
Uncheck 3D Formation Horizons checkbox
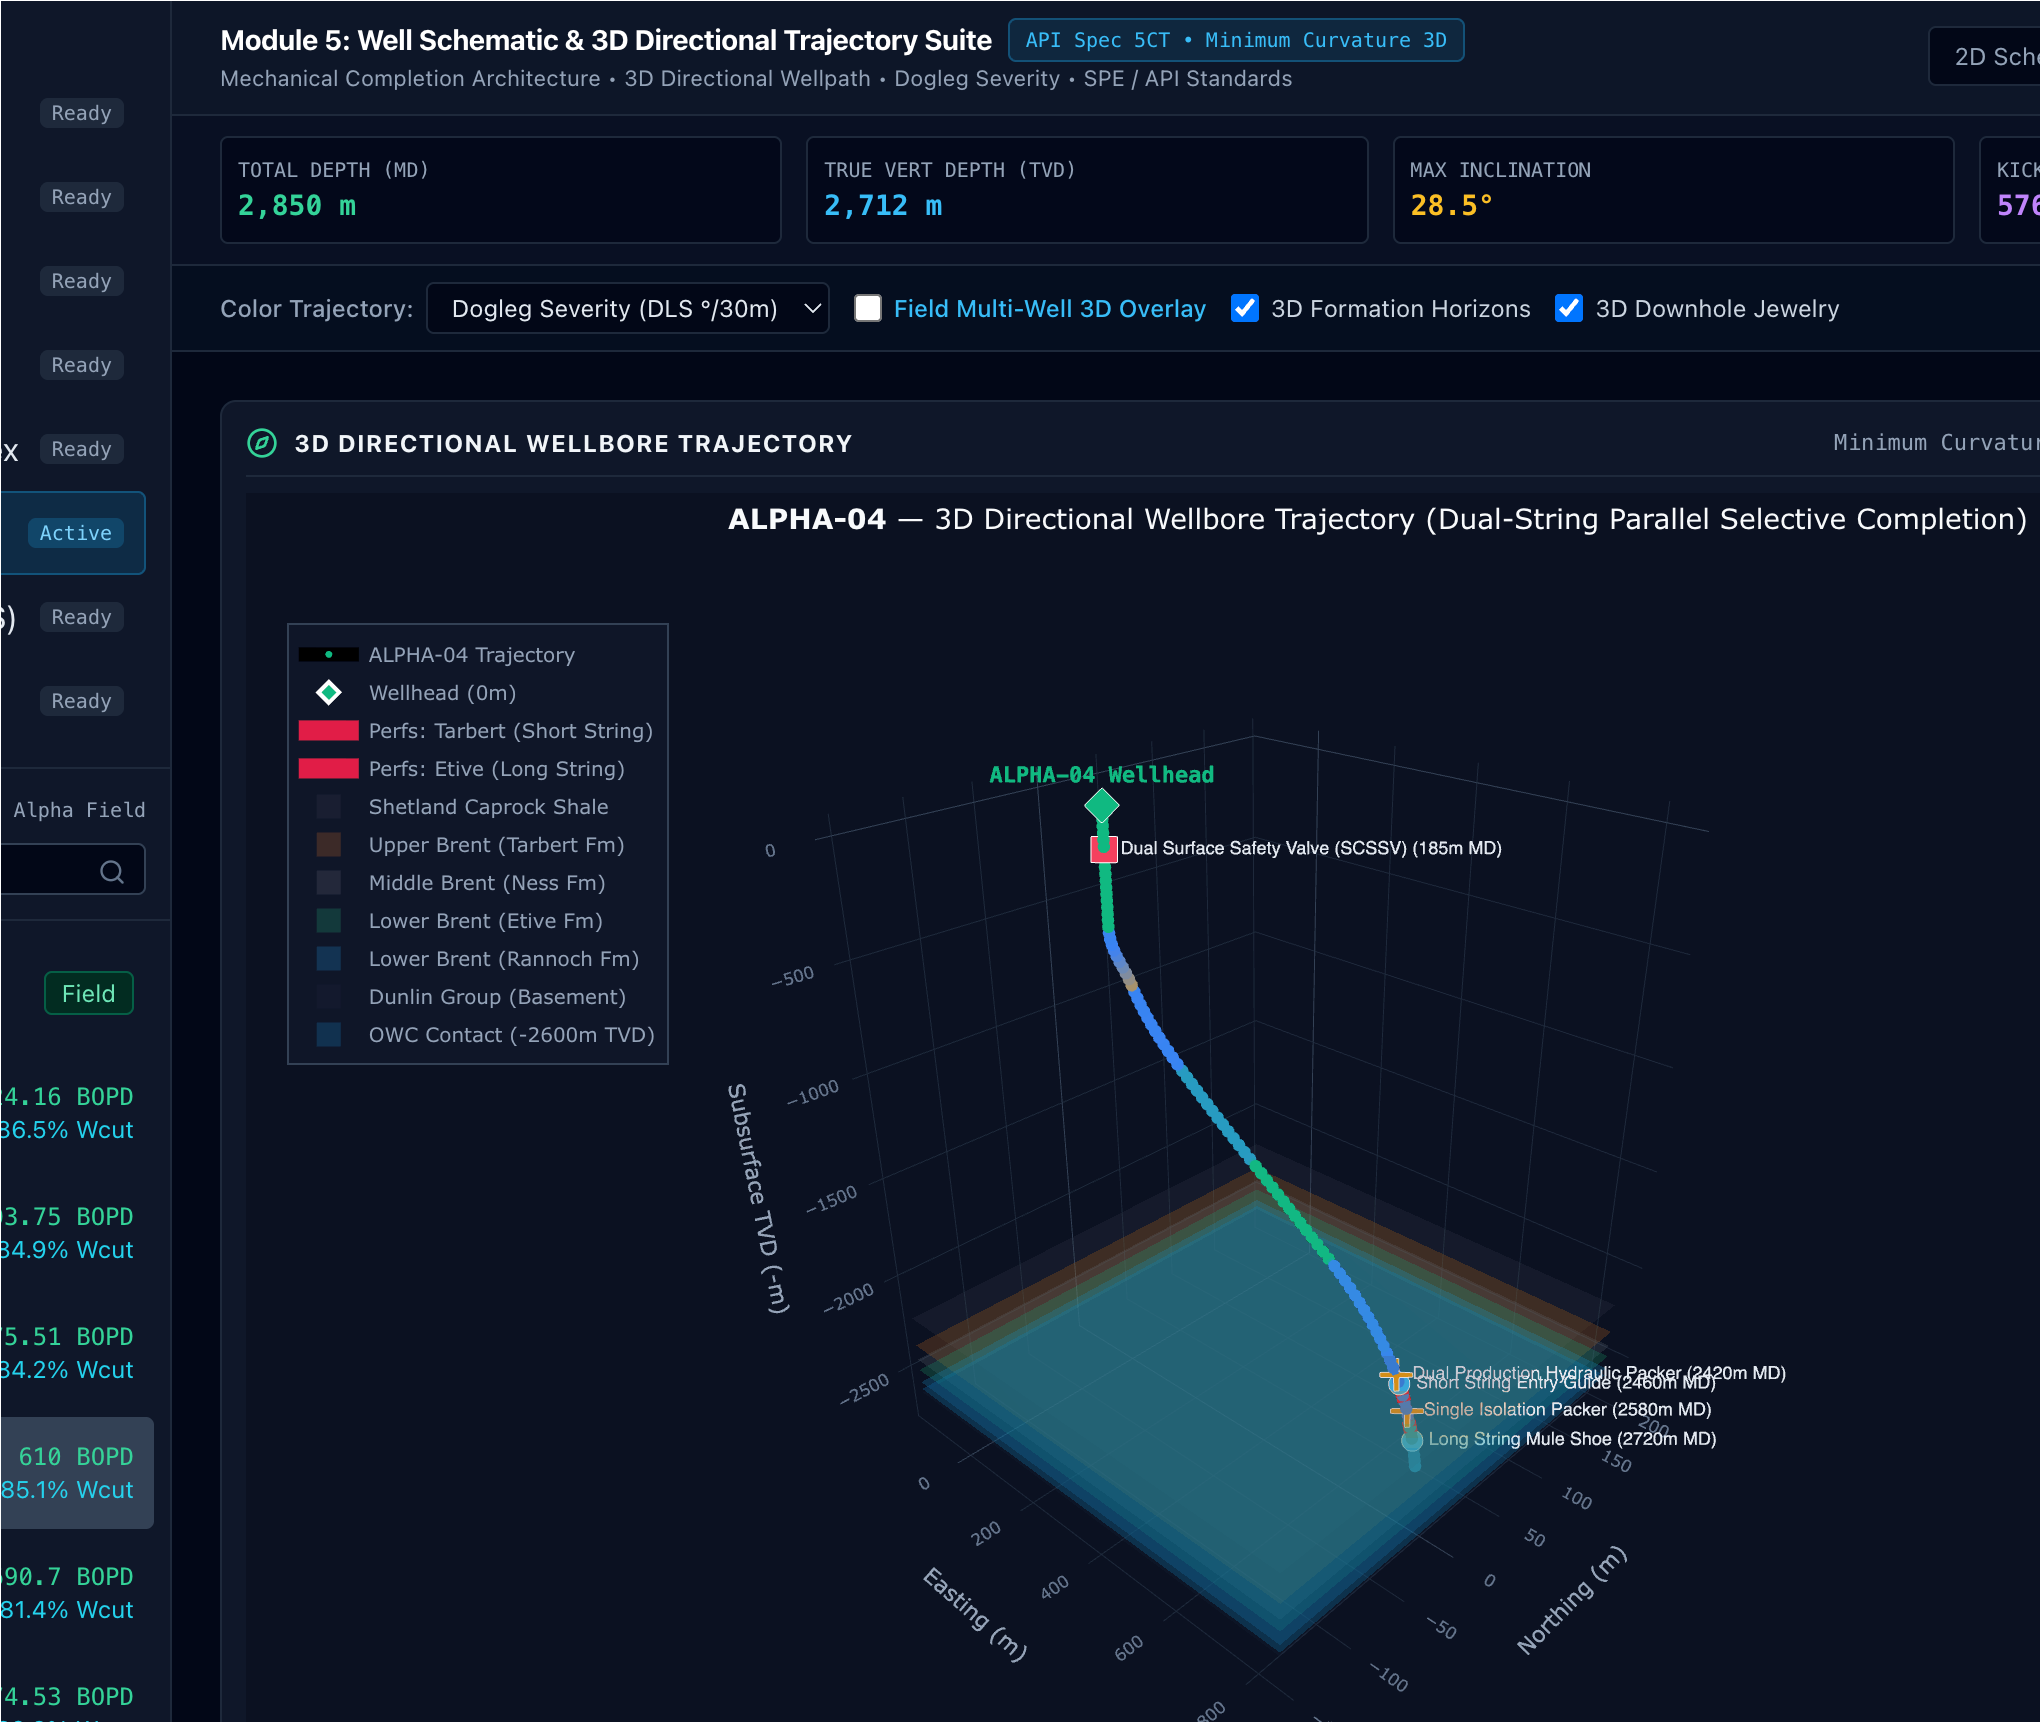pyautogui.click(x=1245, y=308)
